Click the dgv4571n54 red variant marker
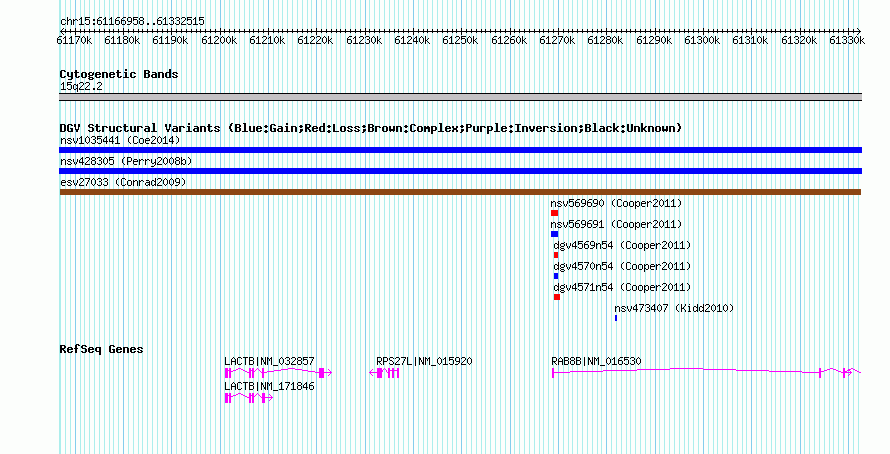The height and width of the screenshot is (454, 890). pos(557,297)
